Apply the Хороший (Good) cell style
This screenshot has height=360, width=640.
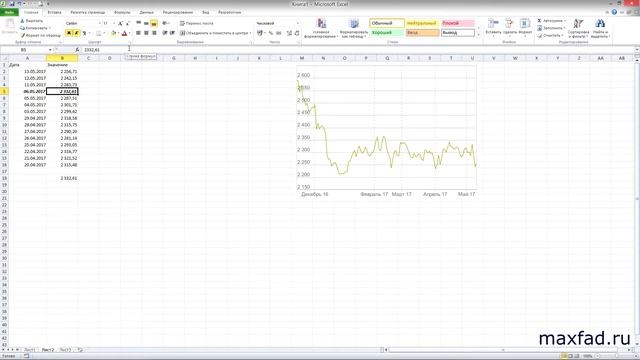click(x=387, y=33)
